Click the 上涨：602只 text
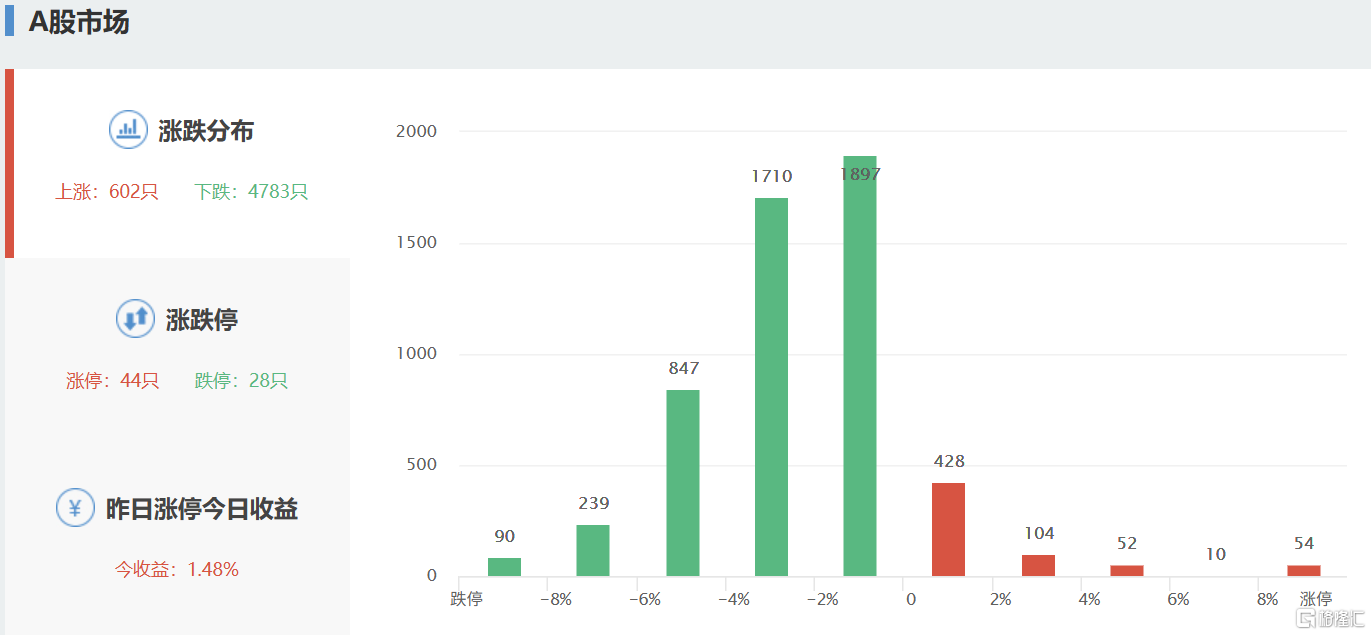Screen dimensions: 1371x635 (107, 192)
